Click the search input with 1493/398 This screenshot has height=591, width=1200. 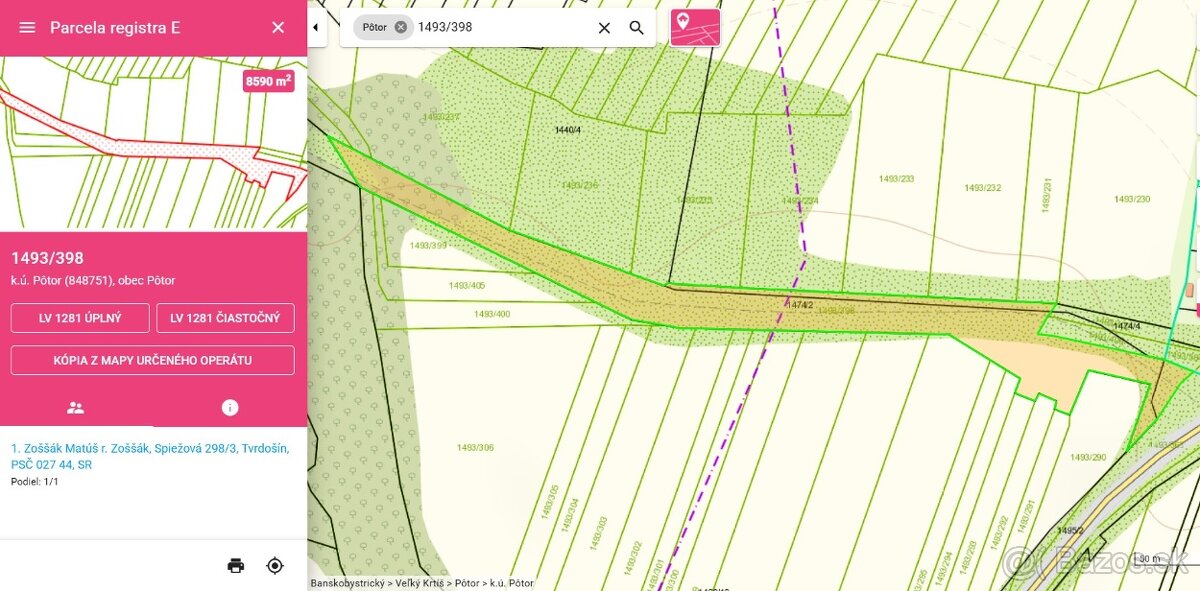500,28
